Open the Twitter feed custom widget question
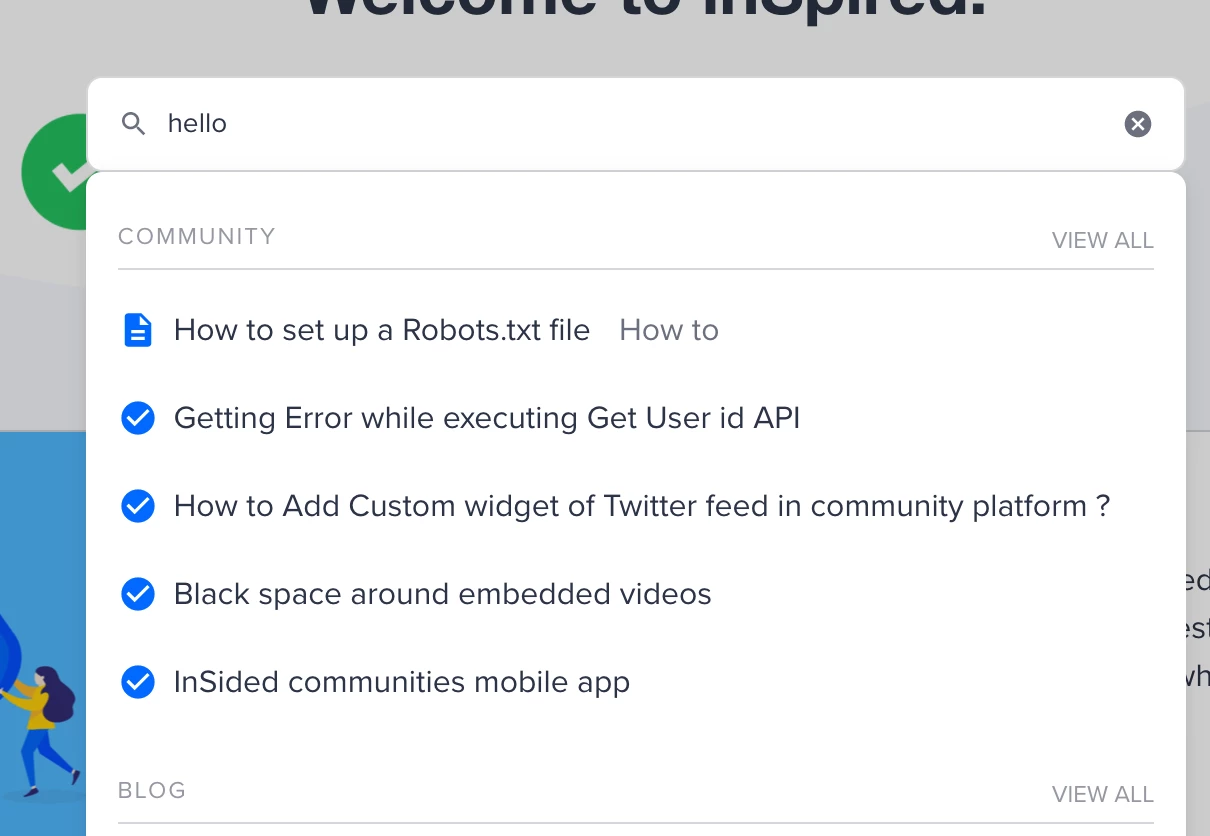This screenshot has height=836, width=1210. point(642,506)
